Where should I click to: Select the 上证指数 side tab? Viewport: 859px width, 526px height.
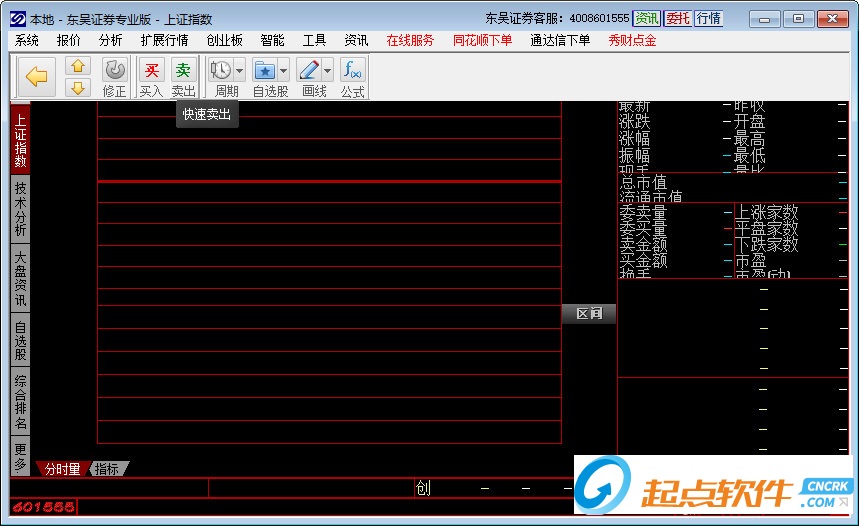(x=20, y=140)
